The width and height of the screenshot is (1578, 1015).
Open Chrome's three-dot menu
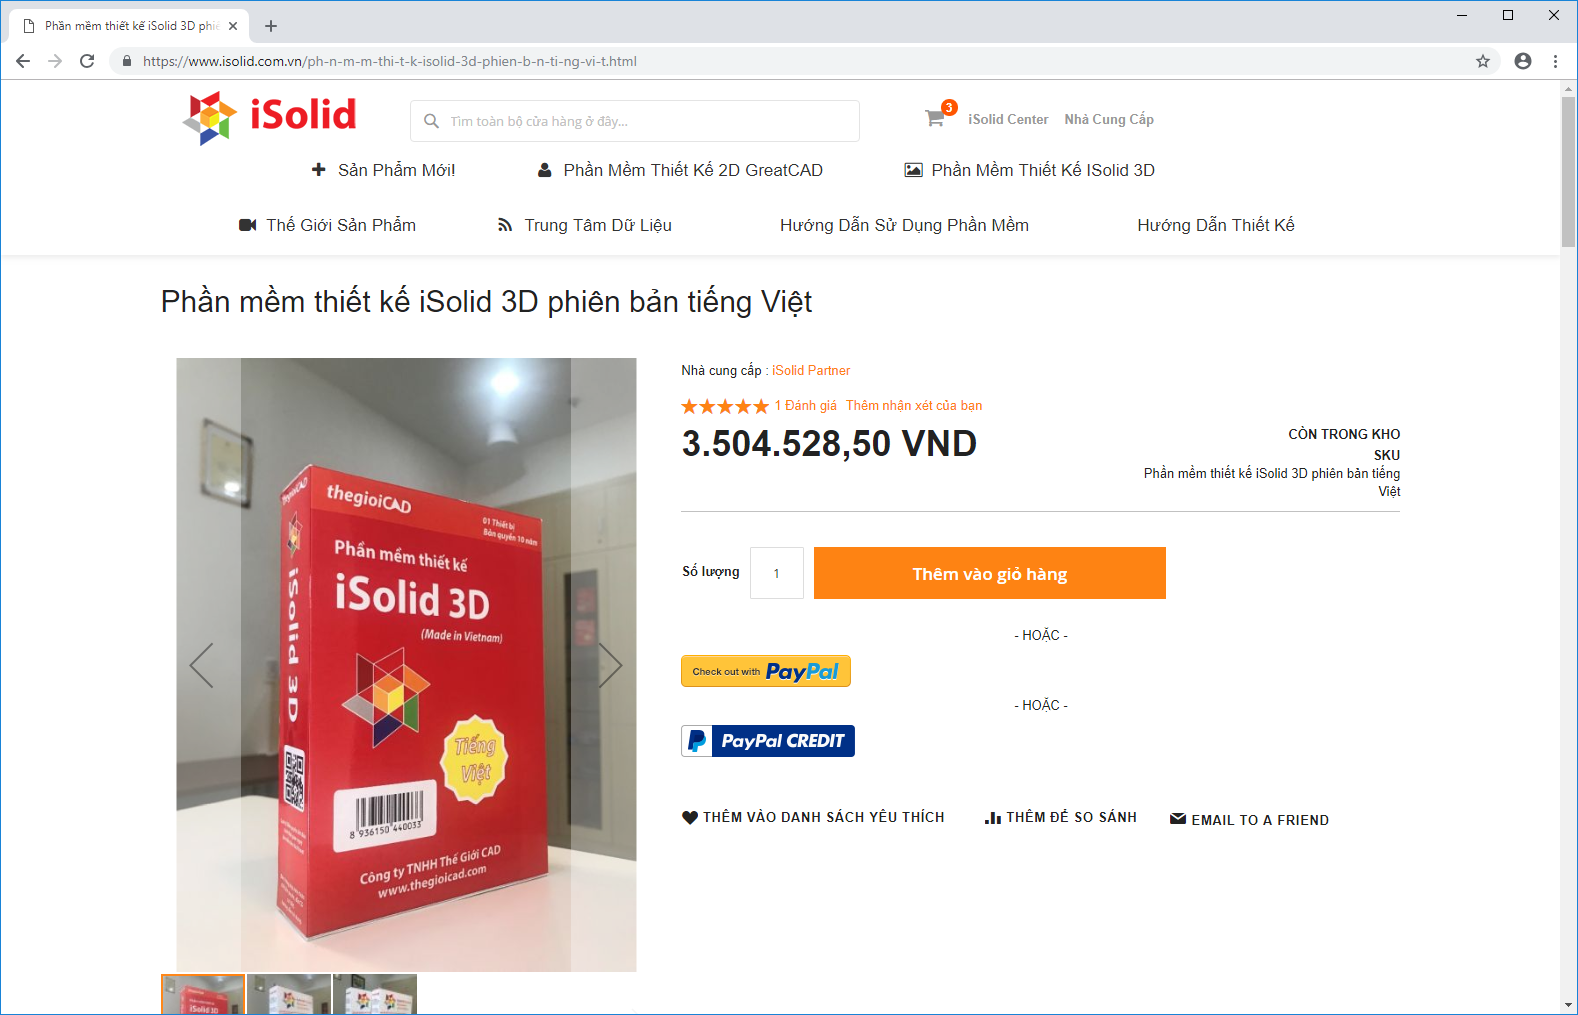(1555, 61)
